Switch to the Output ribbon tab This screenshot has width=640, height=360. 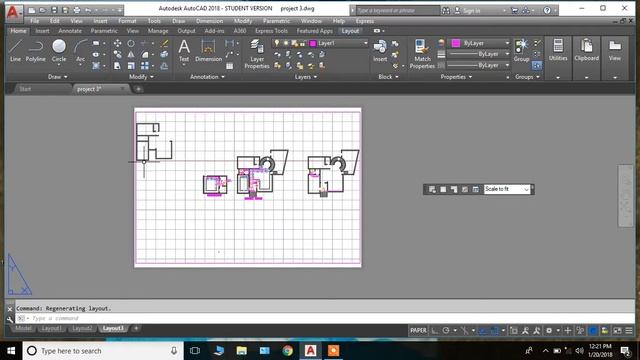186,31
